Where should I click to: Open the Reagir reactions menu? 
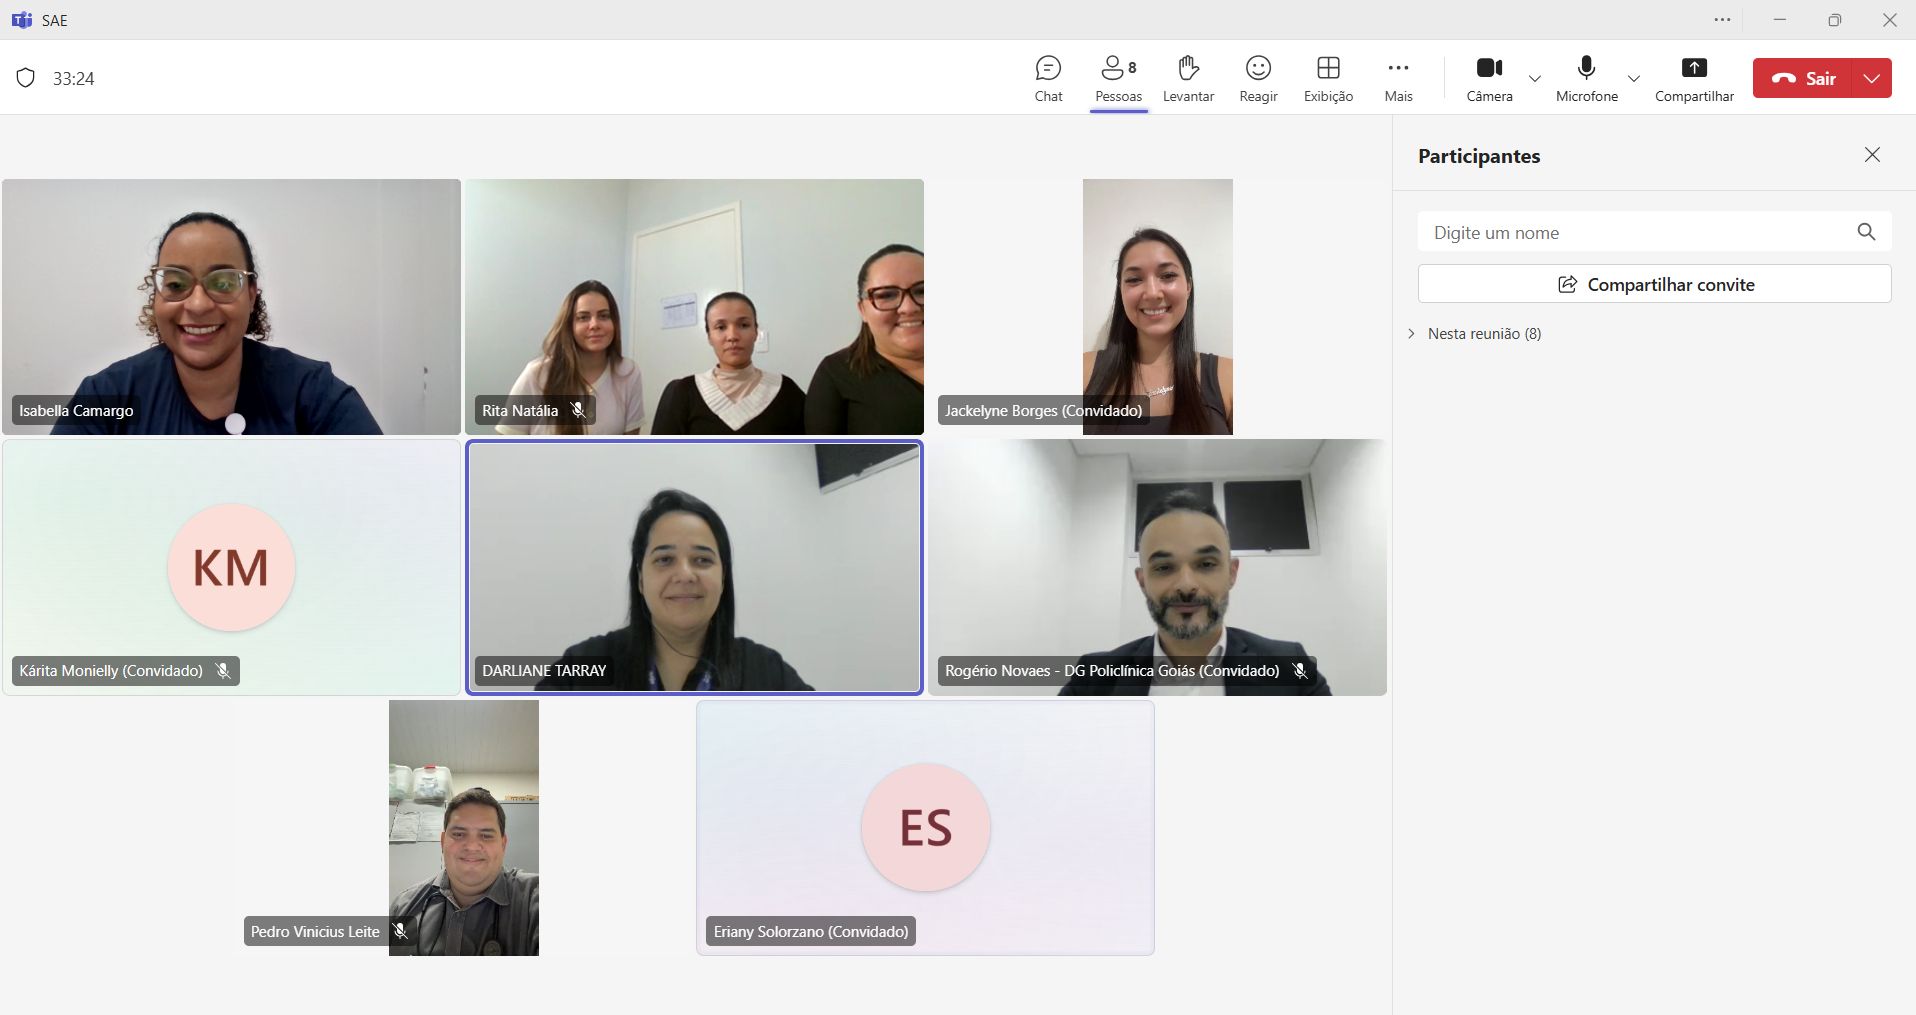click(x=1258, y=78)
